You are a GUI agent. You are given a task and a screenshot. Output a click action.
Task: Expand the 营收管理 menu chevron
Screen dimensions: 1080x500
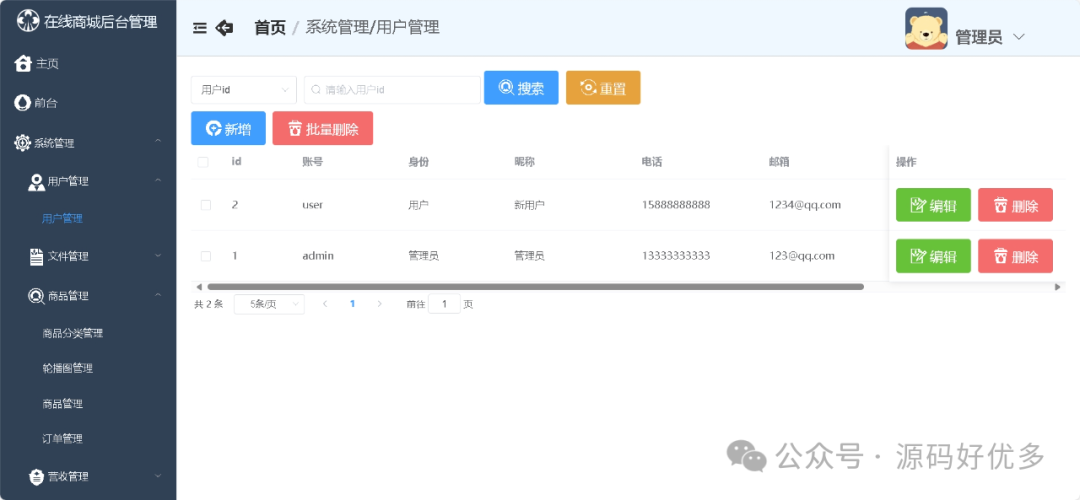(x=158, y=475)
